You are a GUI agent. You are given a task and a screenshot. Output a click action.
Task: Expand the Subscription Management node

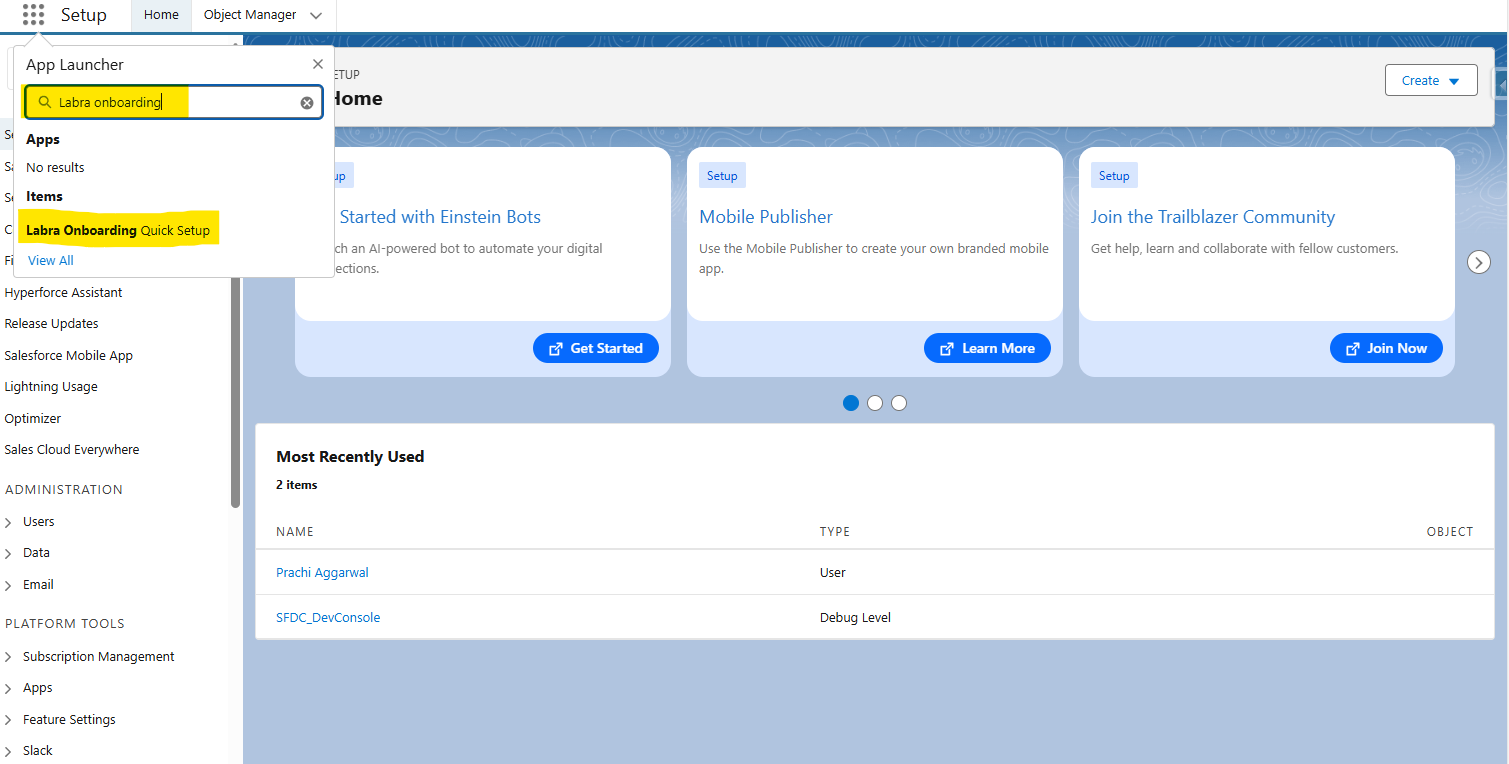[x=9, y=657]
